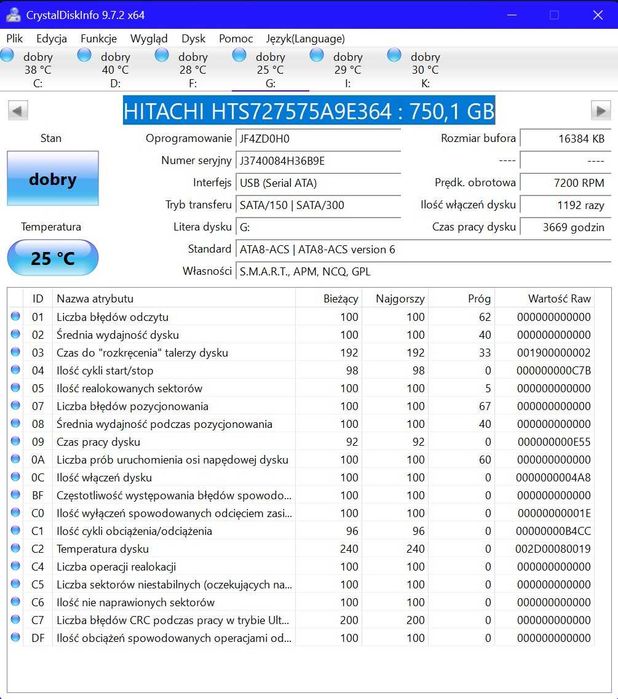Image resolution: width=618 pixels, height=699 pixels.
Task: Click the 'Próg' column header
Action: point(461,298)
